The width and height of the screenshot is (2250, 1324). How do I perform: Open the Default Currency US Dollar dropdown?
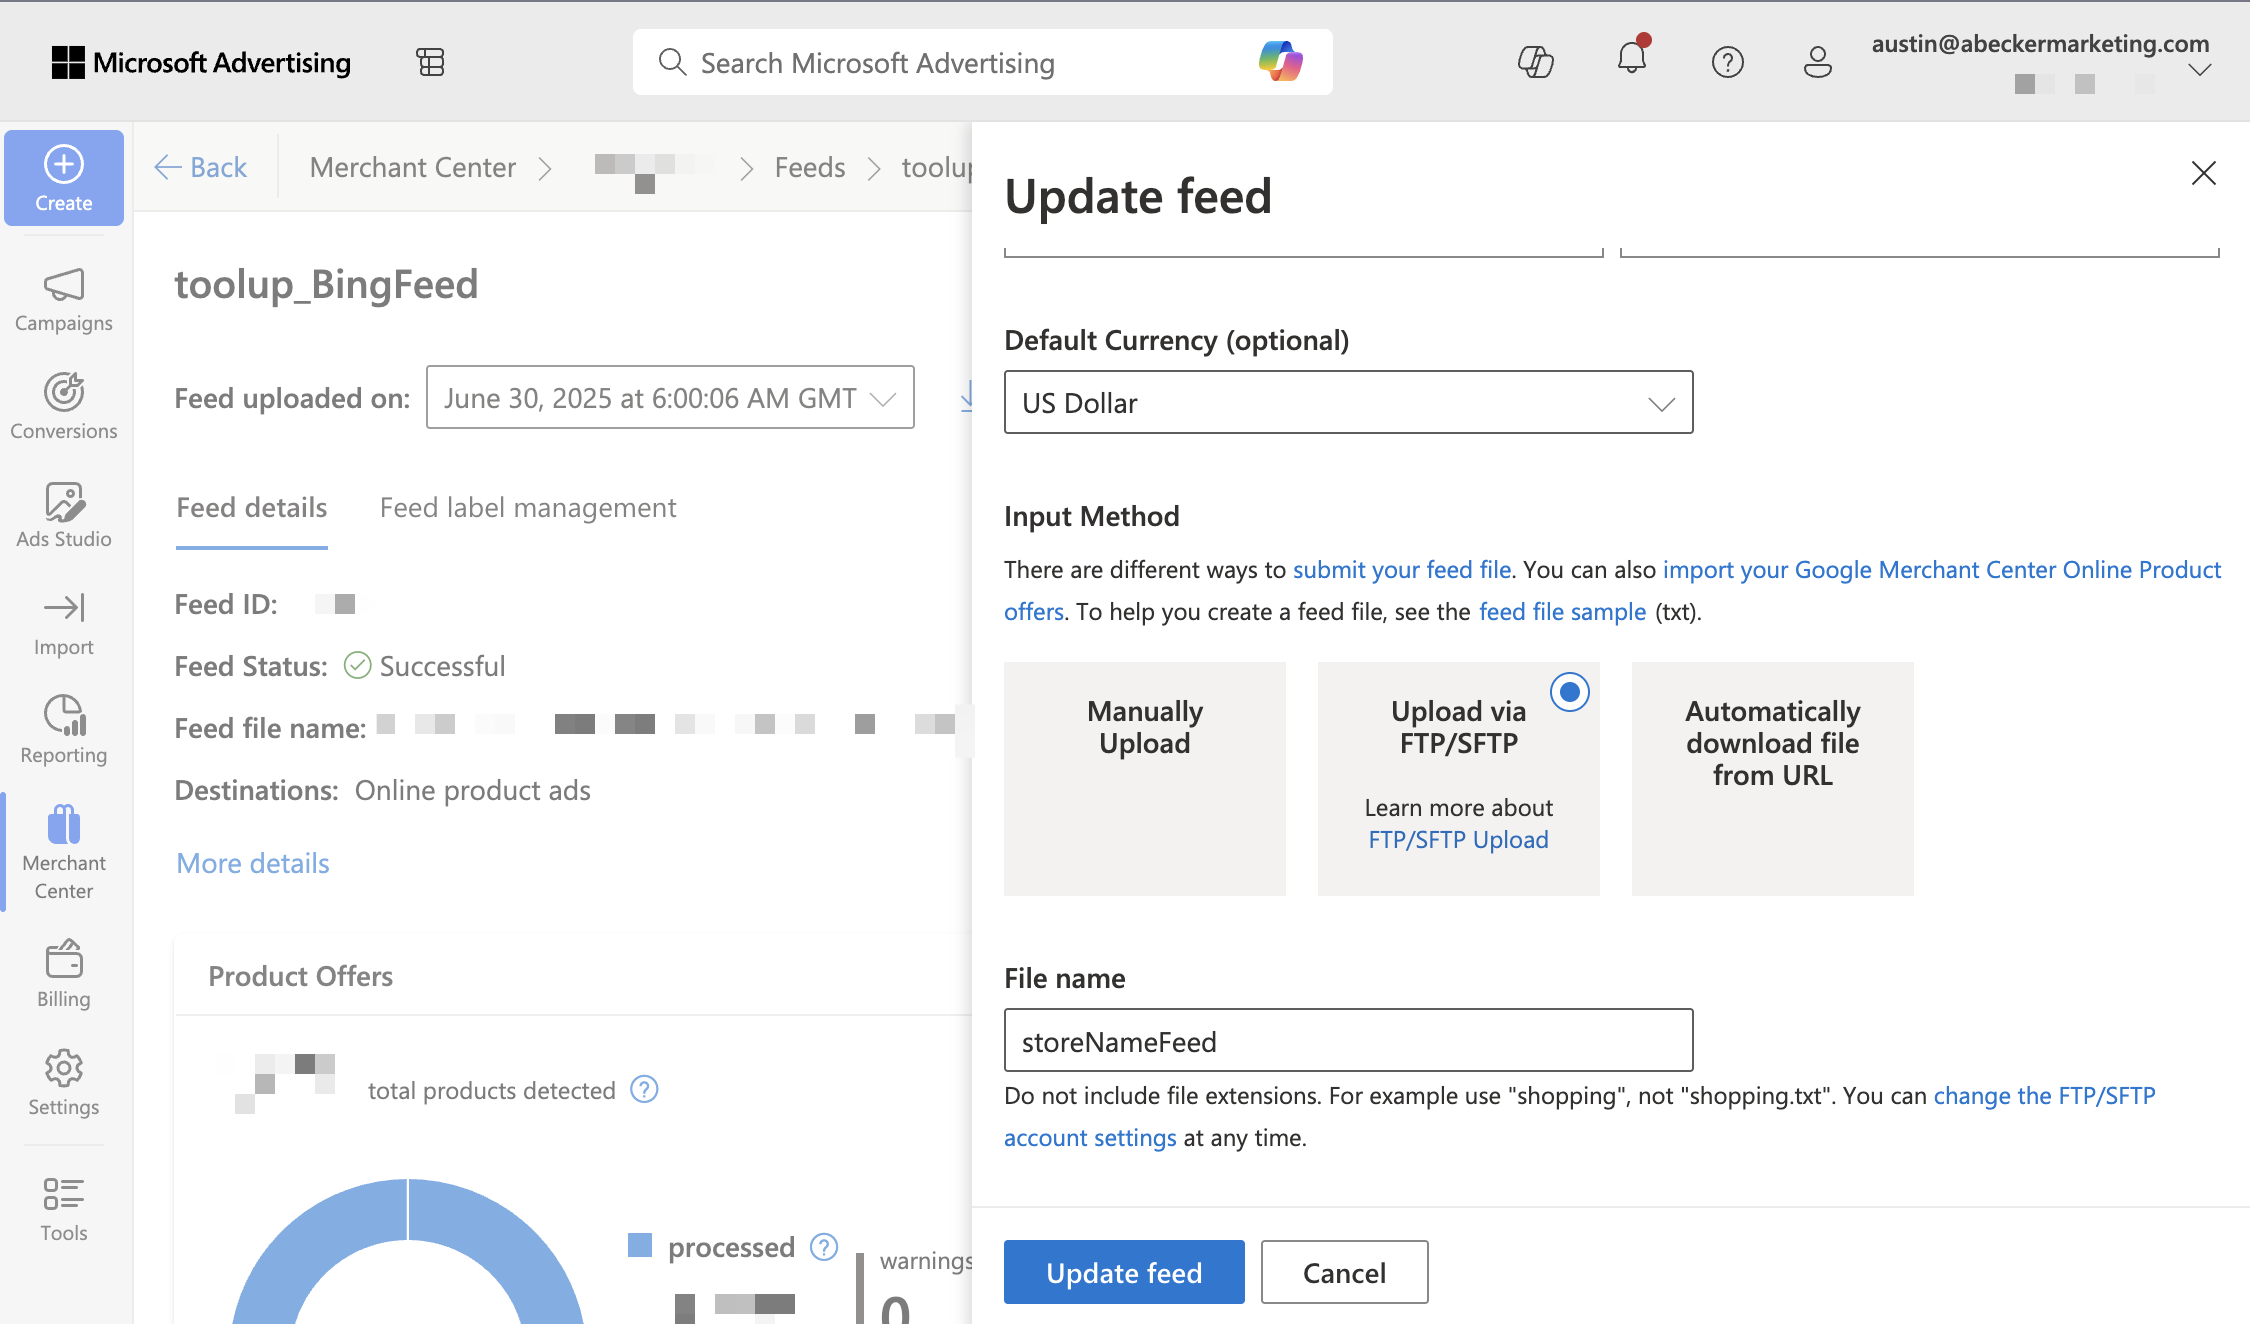tap(1348, 402)
